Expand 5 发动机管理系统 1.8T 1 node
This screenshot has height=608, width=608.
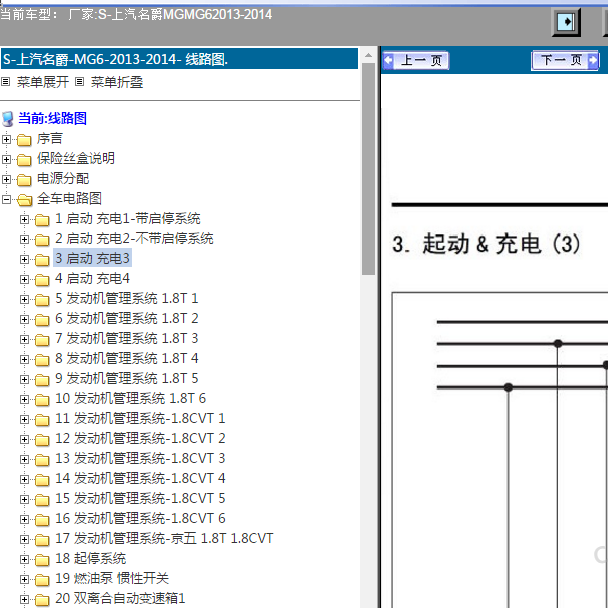24,299
